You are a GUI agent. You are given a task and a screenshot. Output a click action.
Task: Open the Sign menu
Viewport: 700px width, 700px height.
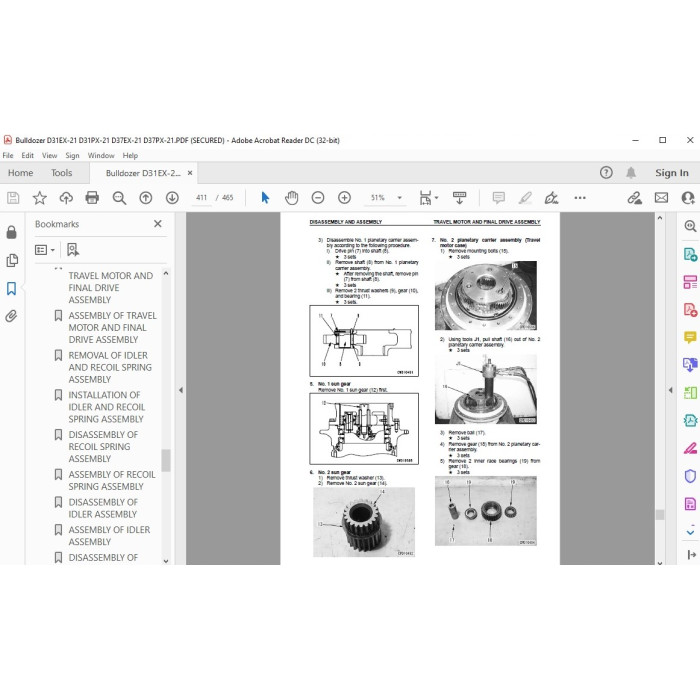point(72,155)
